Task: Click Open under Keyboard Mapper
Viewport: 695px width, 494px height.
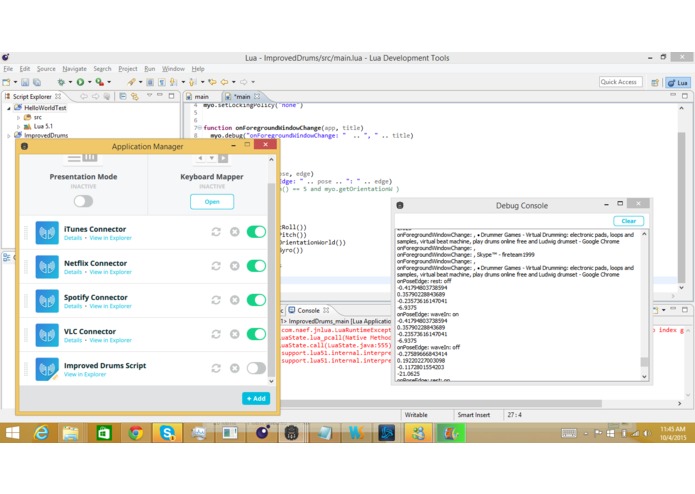Action: (212, 202)
